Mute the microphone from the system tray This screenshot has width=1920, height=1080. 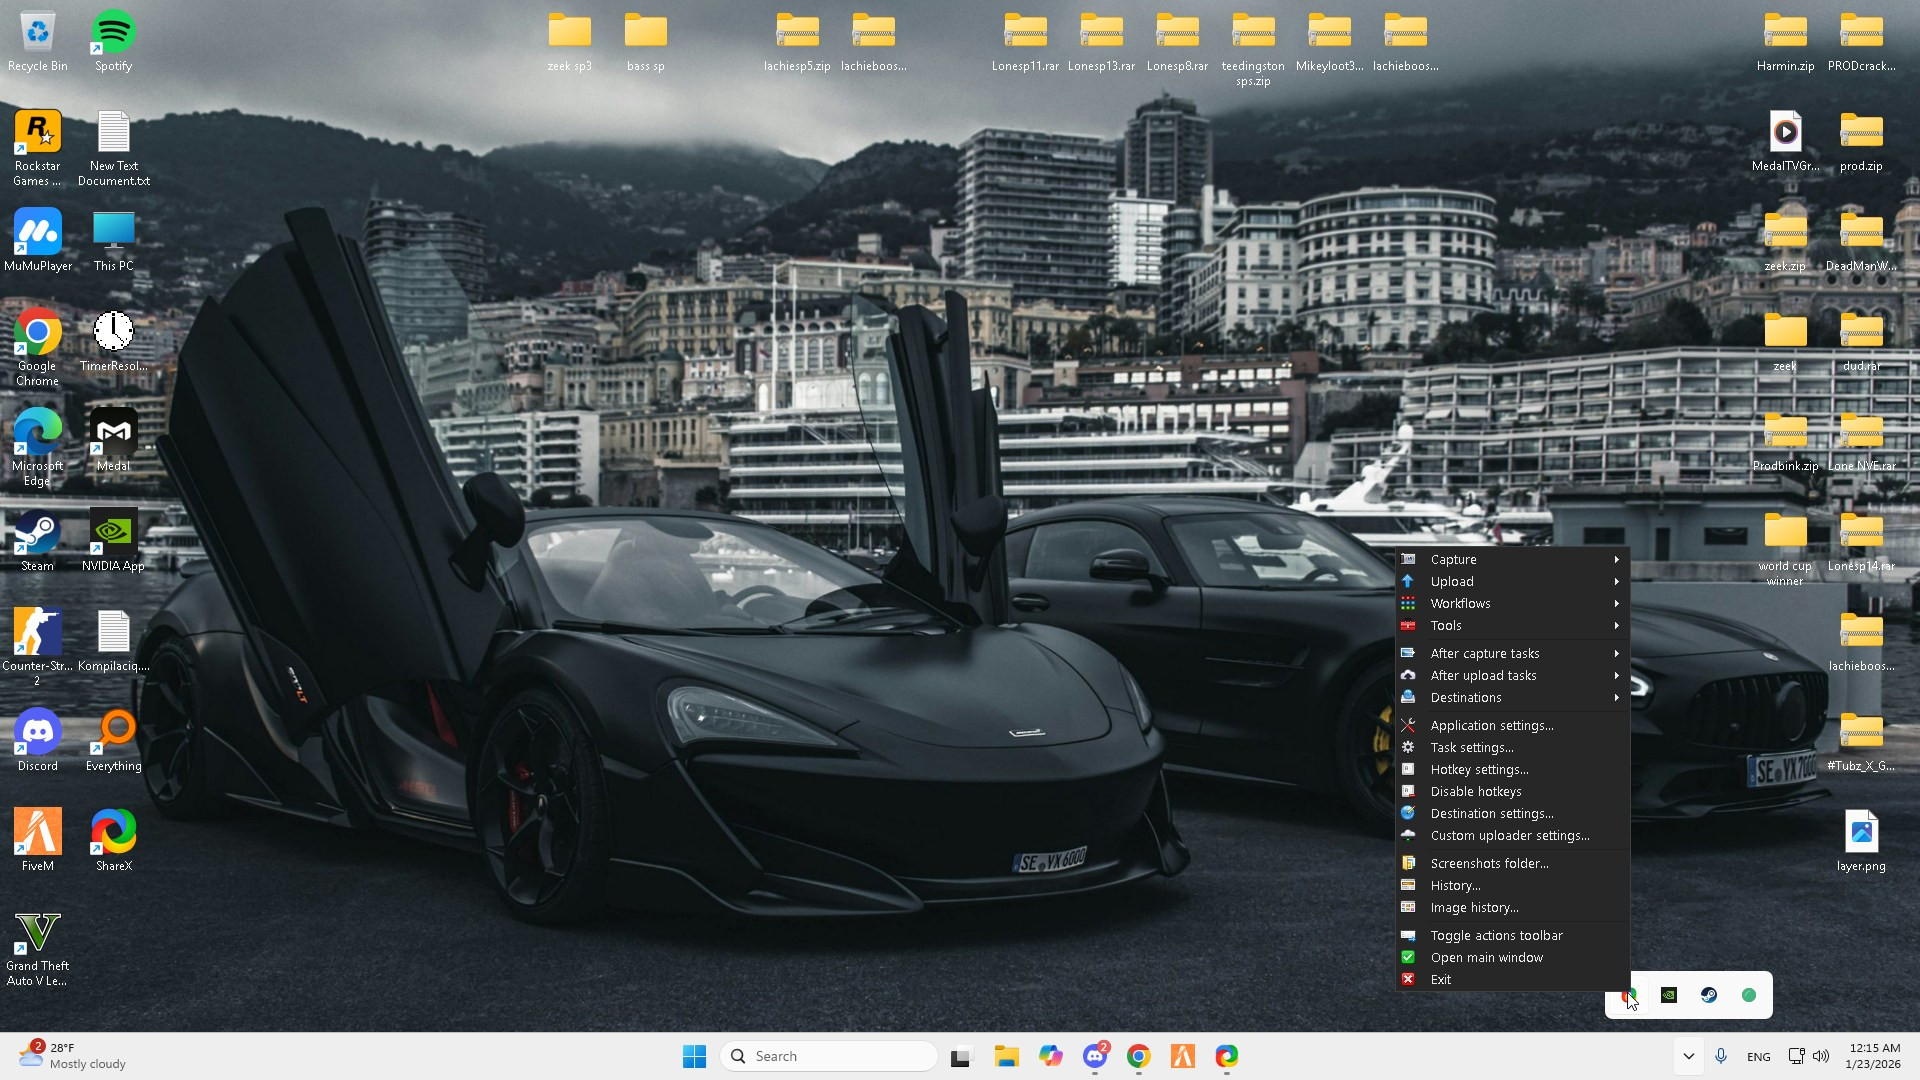1721,1056
